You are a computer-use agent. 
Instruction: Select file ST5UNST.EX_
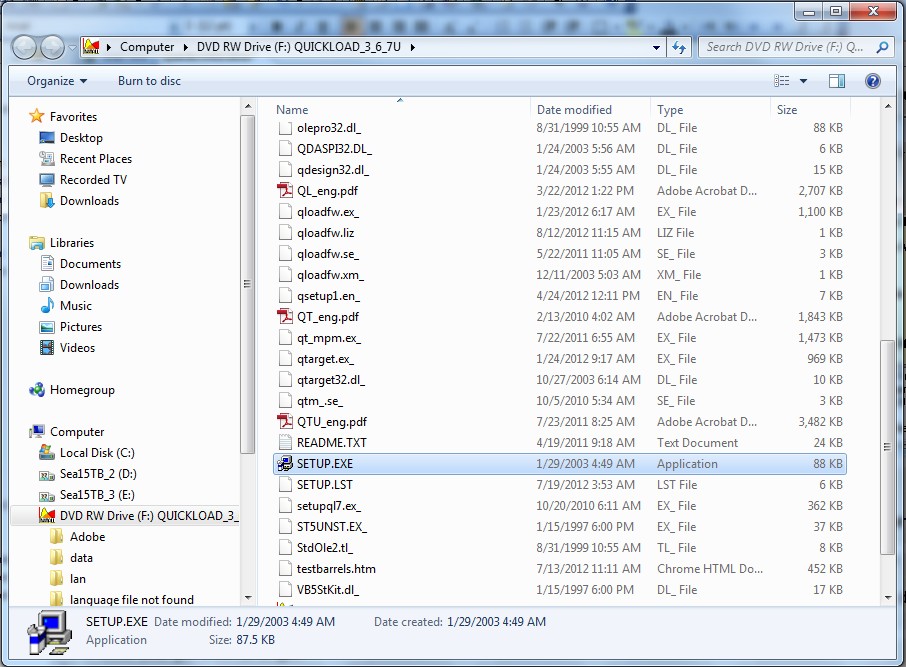(332, 527)
